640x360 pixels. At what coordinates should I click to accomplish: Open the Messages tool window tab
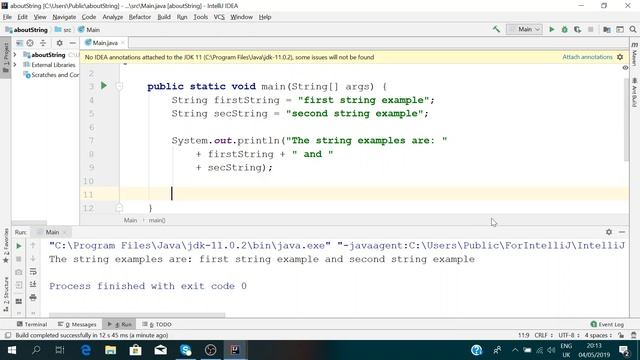77,324
